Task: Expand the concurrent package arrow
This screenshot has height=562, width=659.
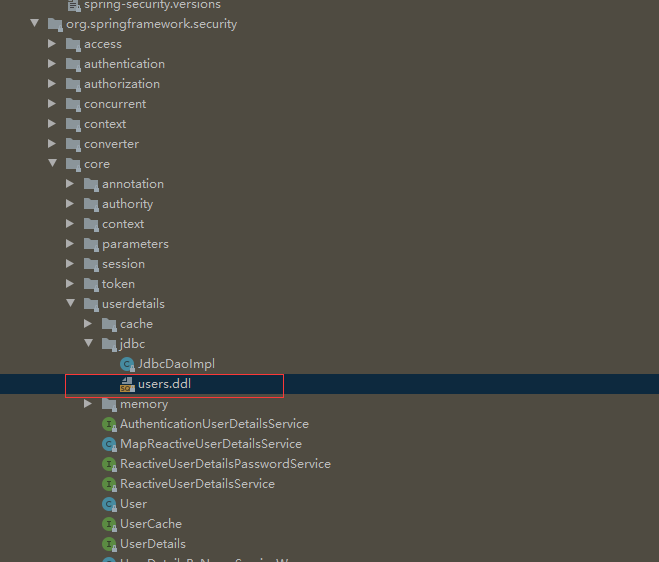Action: click(x=52, y=103)
